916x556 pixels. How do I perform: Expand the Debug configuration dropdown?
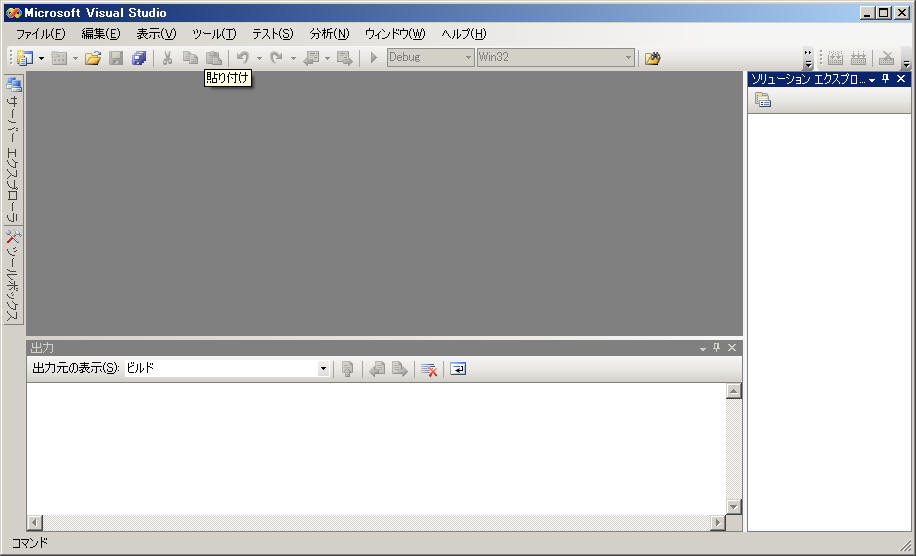[x=468, y=58]
